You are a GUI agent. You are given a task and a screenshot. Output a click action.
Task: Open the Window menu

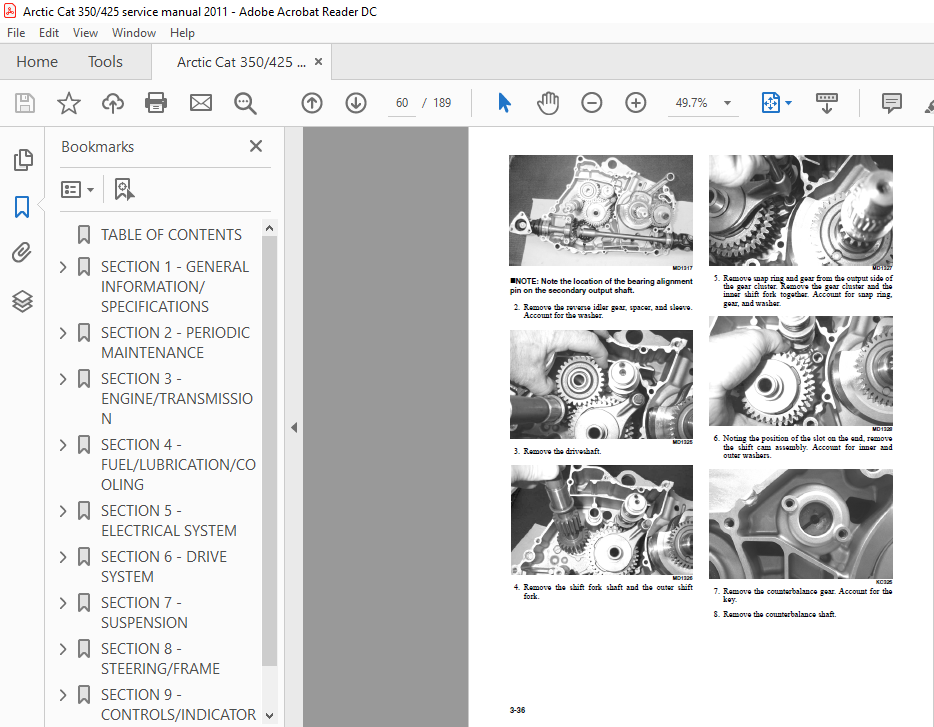pos(134,33)
